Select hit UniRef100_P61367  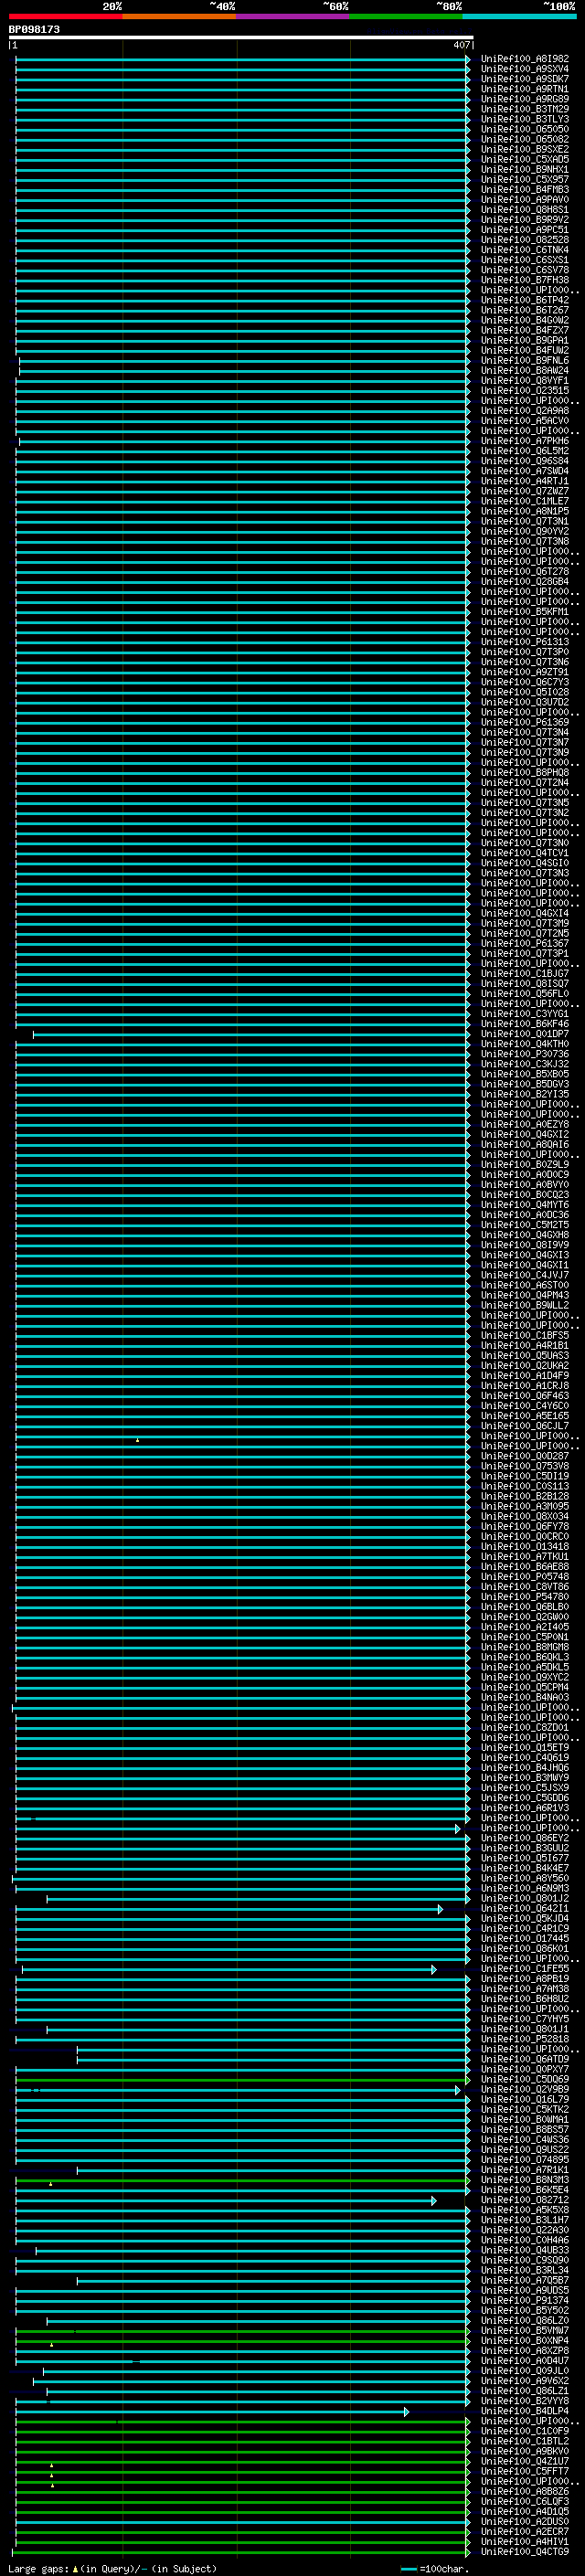click(524, 943)
